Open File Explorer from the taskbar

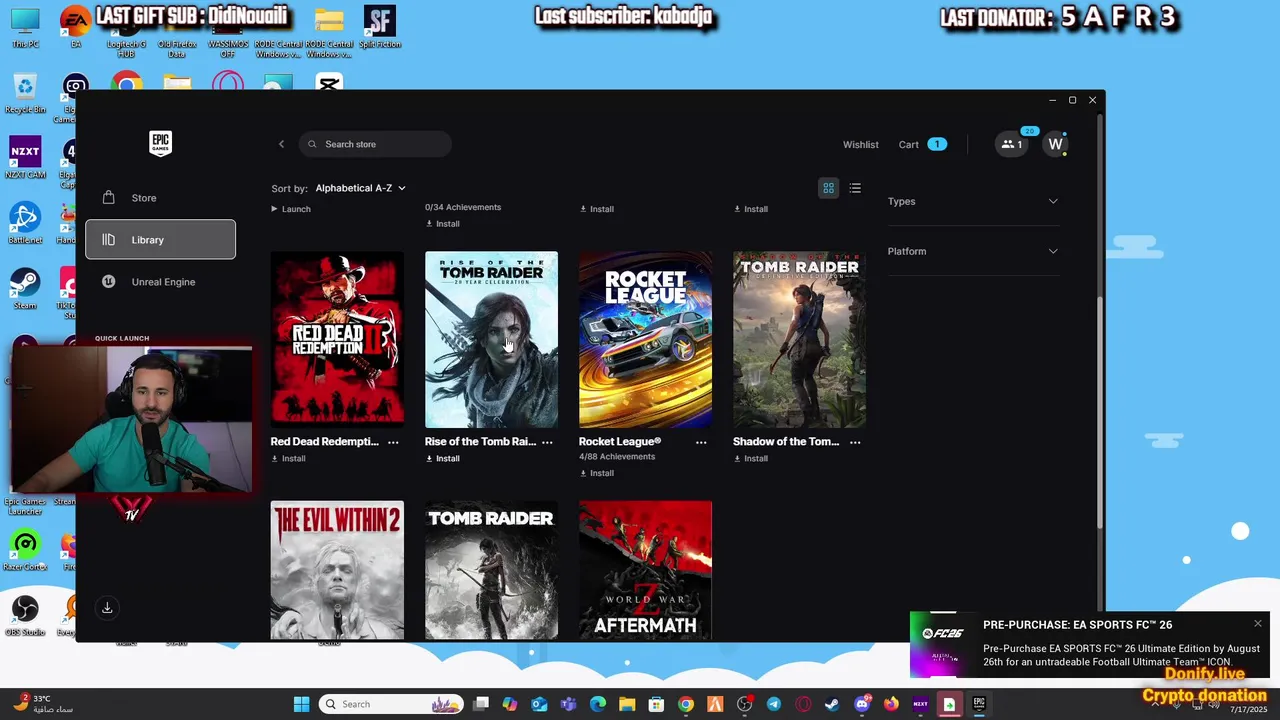click(x=627, y=704)
